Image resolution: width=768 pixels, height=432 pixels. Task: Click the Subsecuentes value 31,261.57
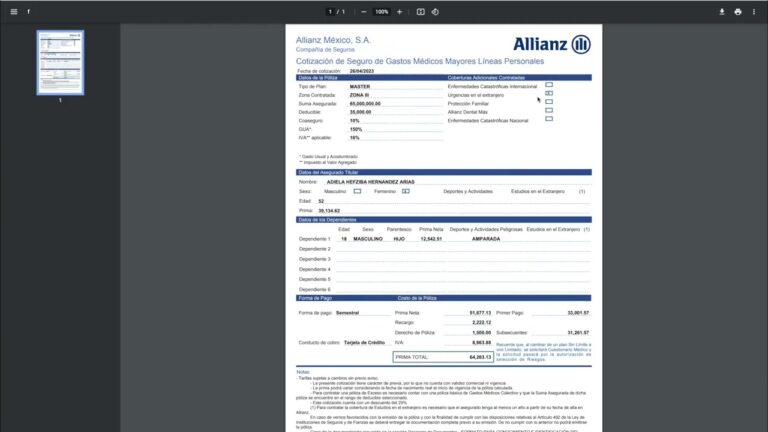tap(578, 333)
